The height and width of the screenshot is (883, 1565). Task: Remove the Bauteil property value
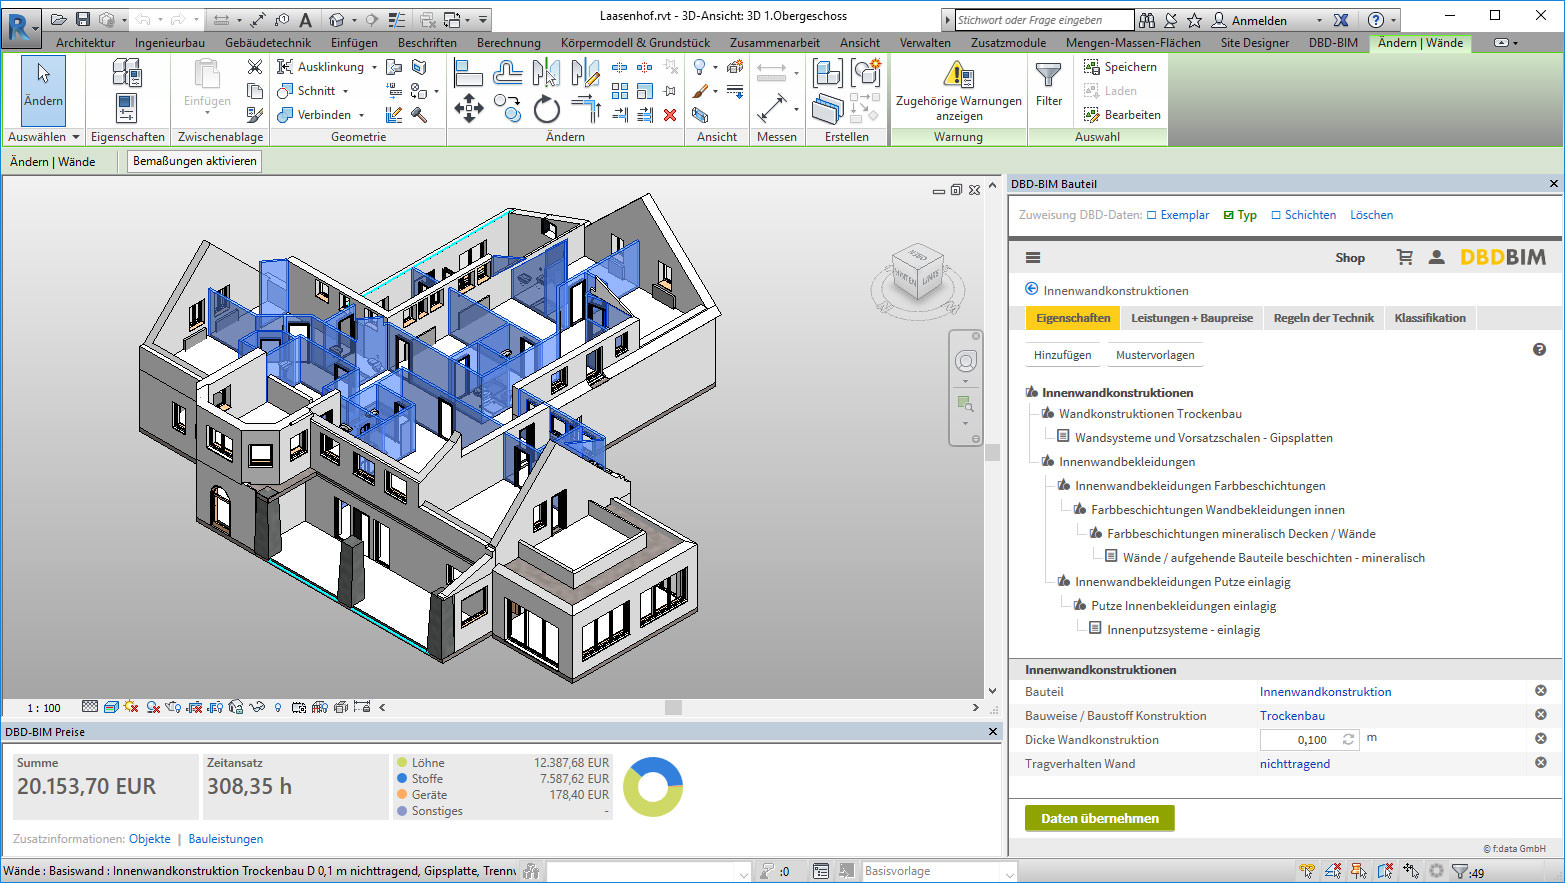pyautogui.click(x=1540, y=691)
